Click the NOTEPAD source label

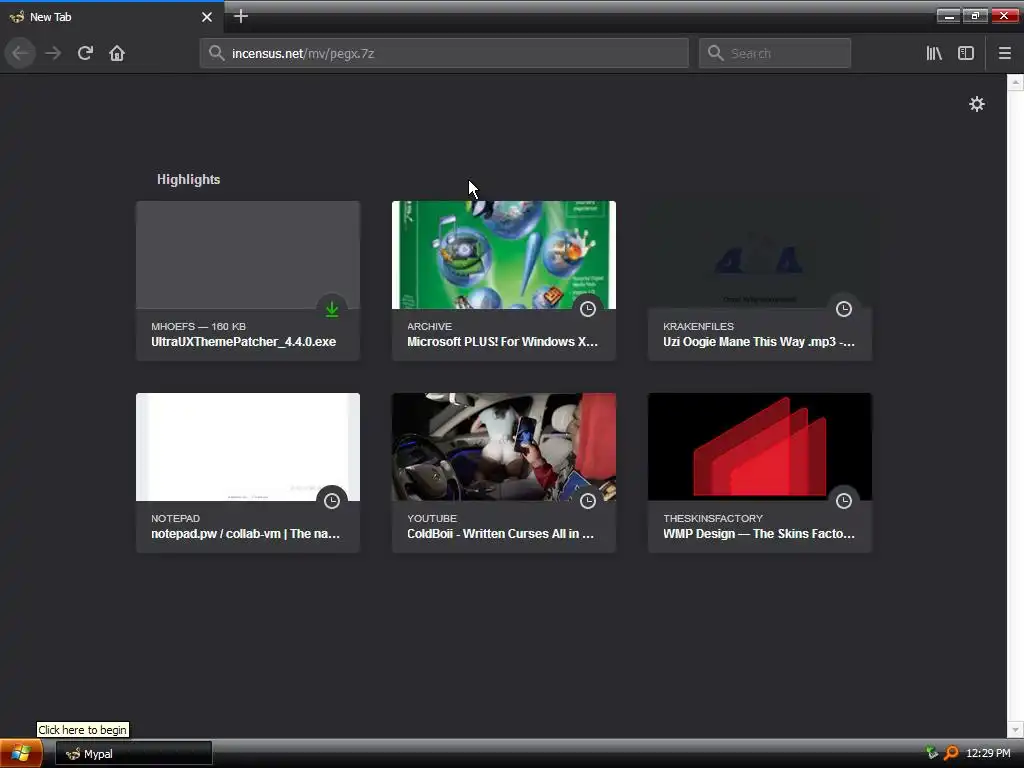[175, 519]
